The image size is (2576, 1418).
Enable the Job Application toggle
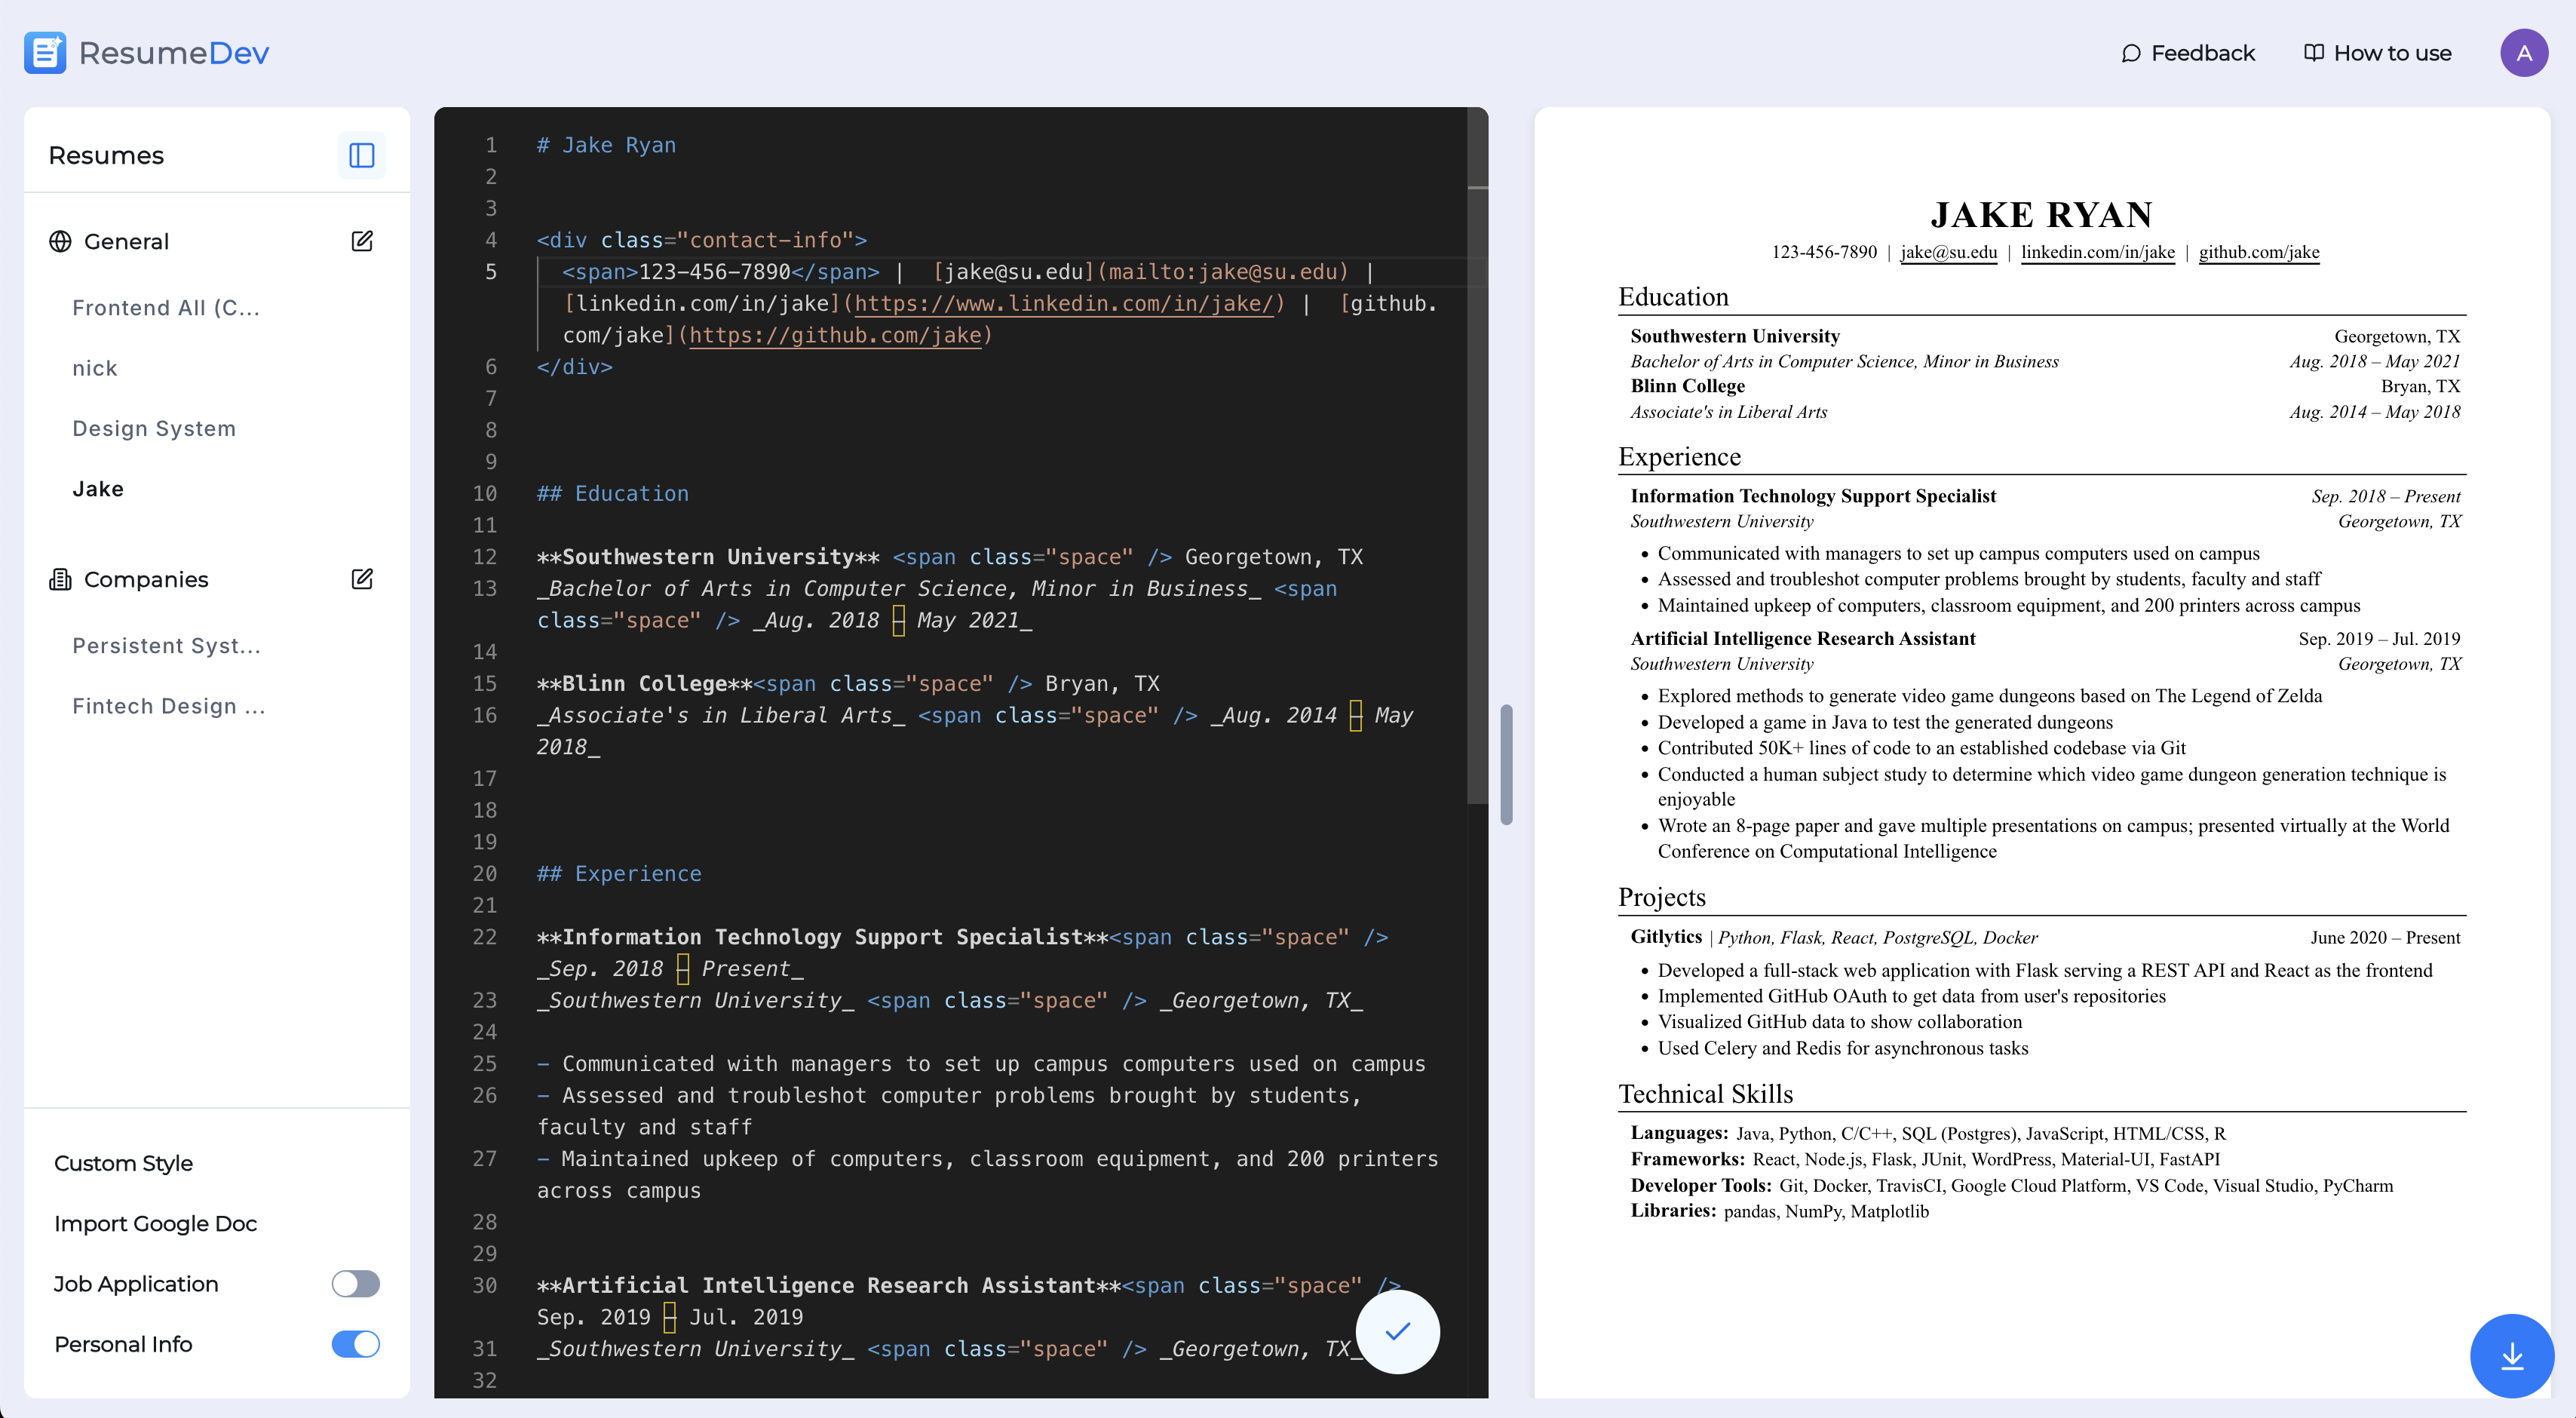point(355,1284)
